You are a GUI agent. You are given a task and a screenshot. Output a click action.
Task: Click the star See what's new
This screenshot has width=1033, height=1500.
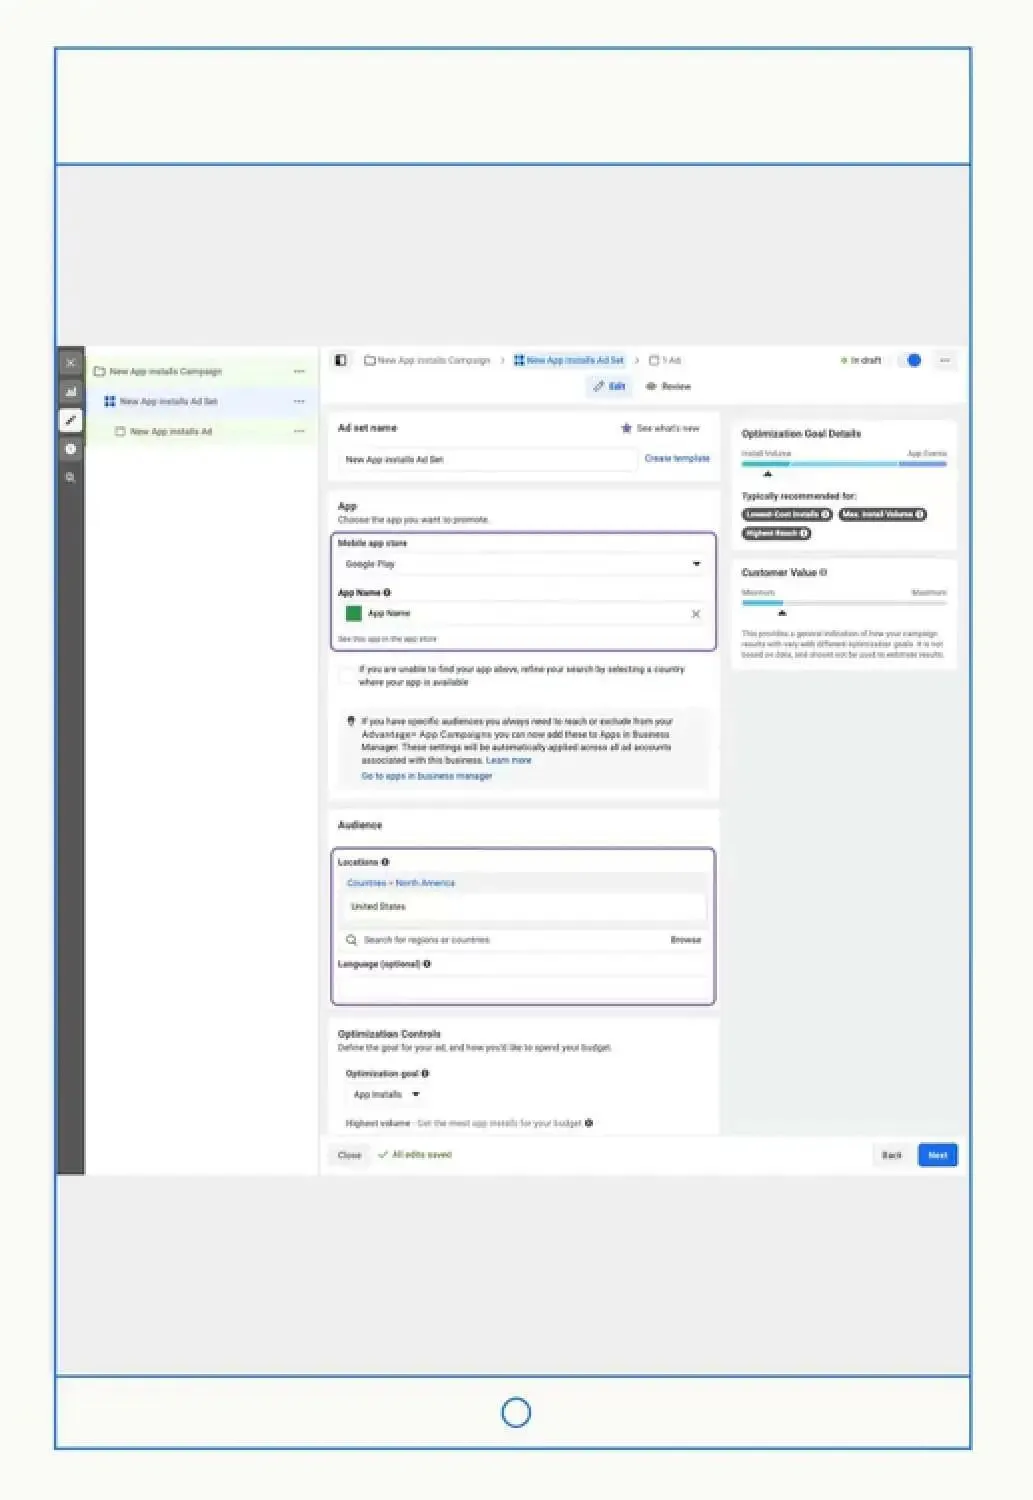[660, 428]
